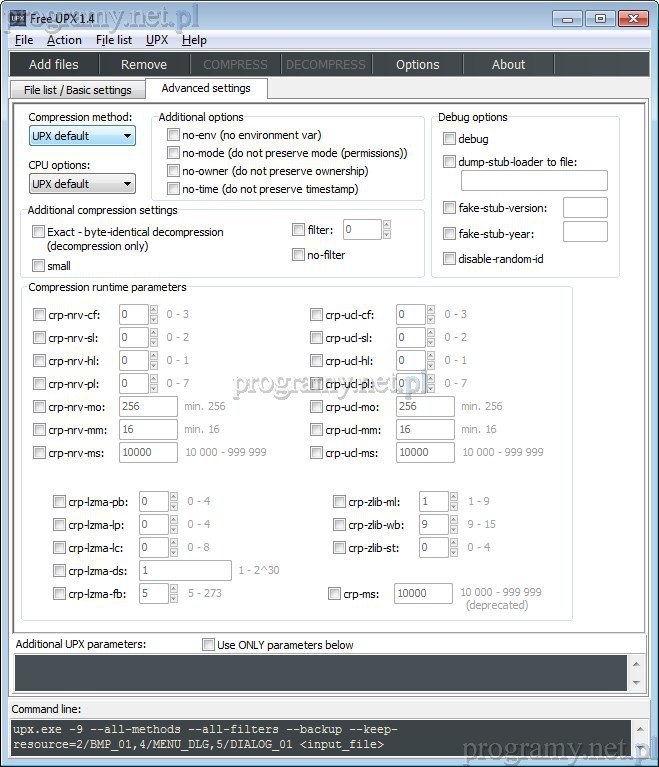Switch to File list / Basic settings tab
The image size is (659, 767).
[x=78, y=90]
